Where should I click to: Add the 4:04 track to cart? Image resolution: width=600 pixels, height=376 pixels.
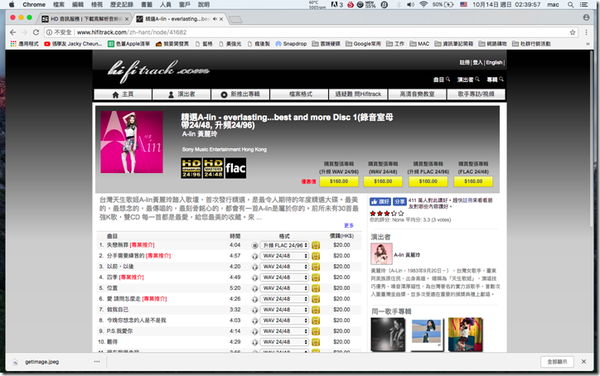point(316,246)
